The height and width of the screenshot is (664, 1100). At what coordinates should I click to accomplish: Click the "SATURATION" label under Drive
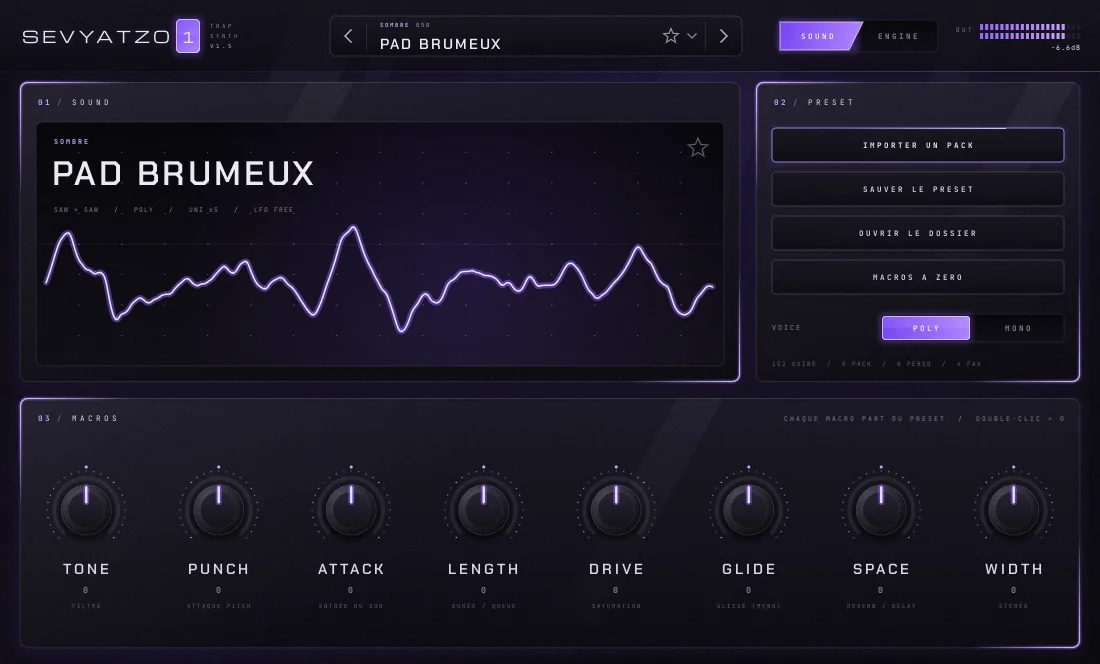click(616, 606)
